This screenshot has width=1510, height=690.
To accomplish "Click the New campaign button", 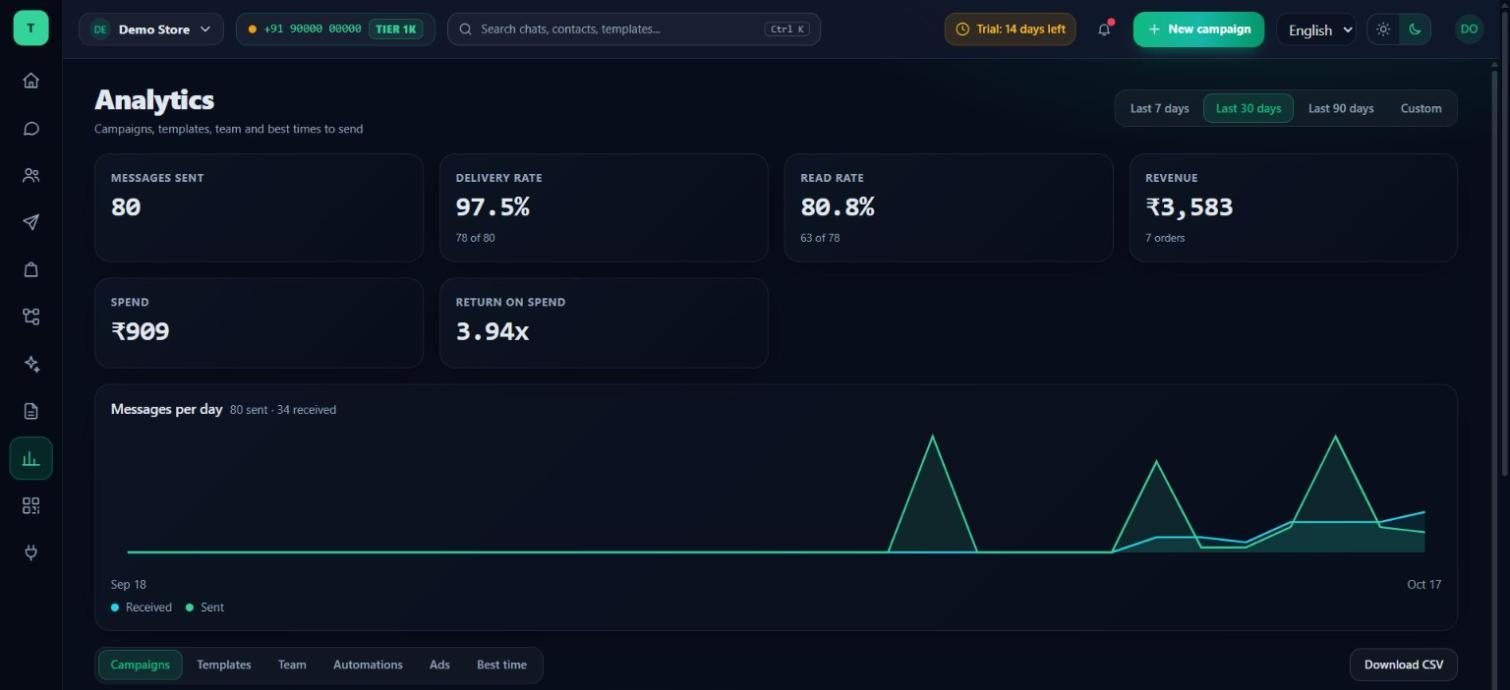I will click(x=1199, y=29).
